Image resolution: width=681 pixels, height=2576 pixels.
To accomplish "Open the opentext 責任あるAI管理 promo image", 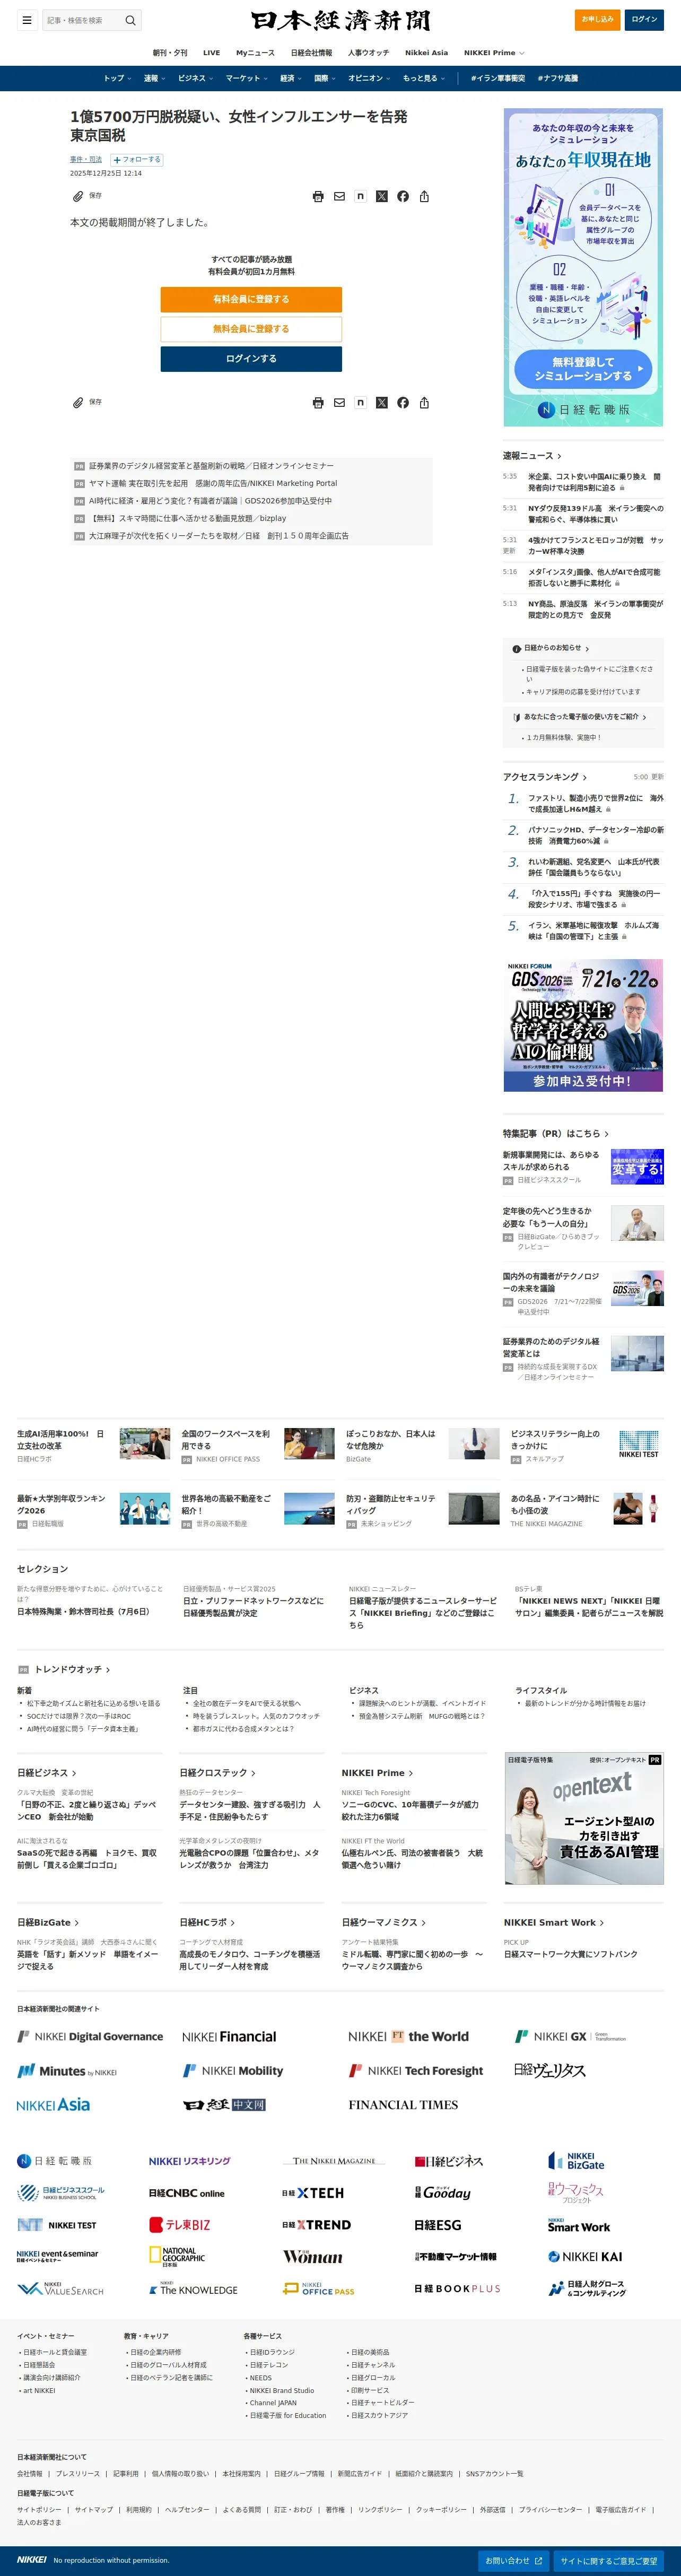I will [583, 1819].
